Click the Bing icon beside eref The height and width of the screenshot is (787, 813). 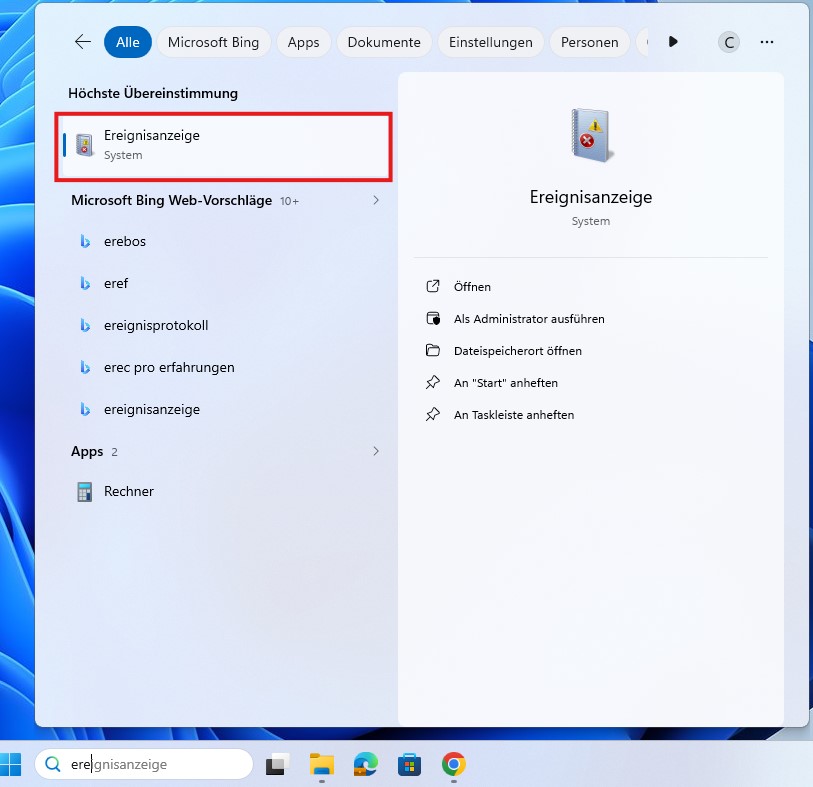(x=85, y=283)
